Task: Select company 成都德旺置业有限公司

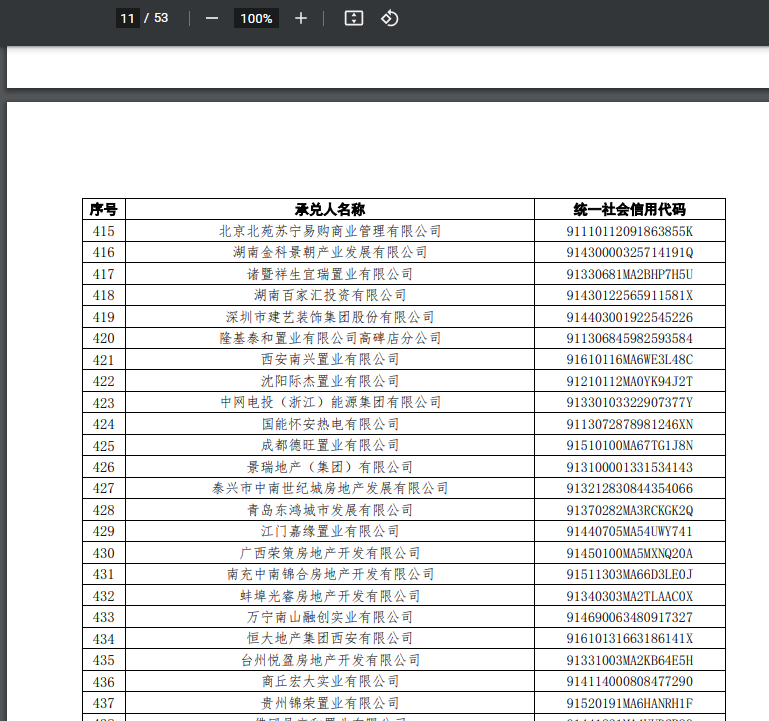Action: pyautogui.click(x=330, y=445)
